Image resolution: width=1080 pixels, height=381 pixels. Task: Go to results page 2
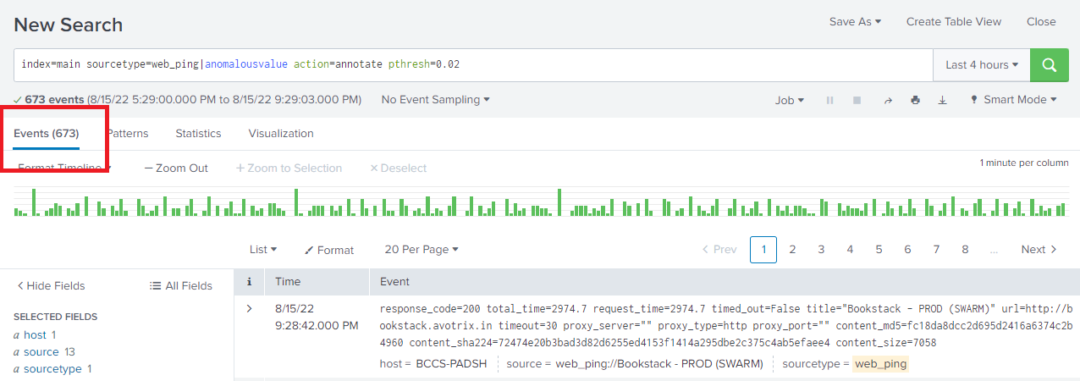[x=792, y=249]
